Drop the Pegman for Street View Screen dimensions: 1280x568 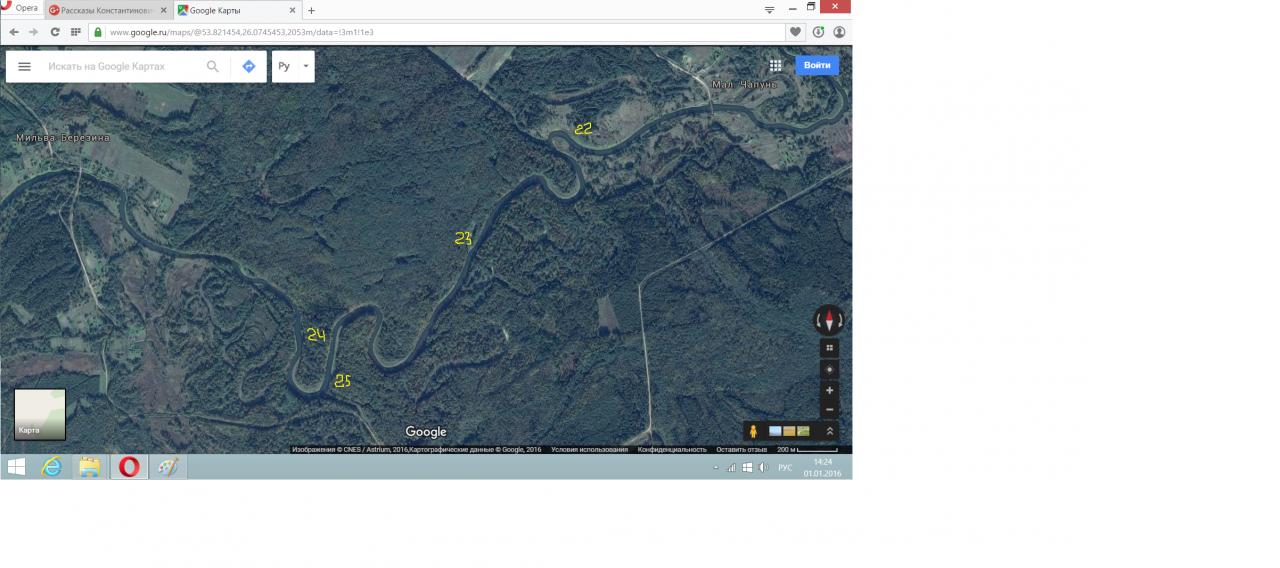tap(753, 431)
